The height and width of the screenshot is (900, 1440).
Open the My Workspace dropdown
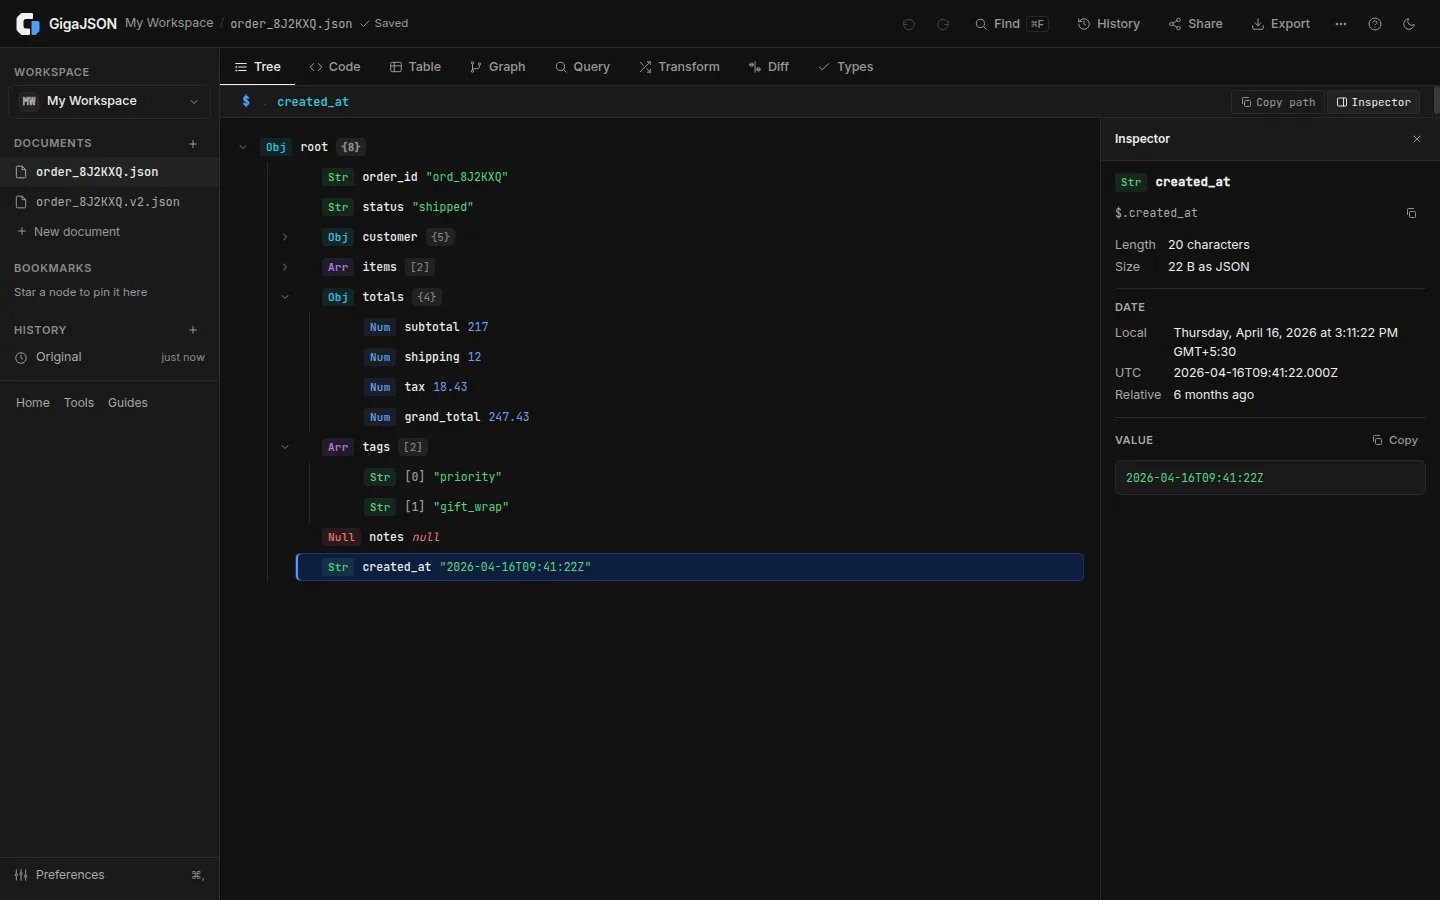pyautogui.click(x=109, y=101)
